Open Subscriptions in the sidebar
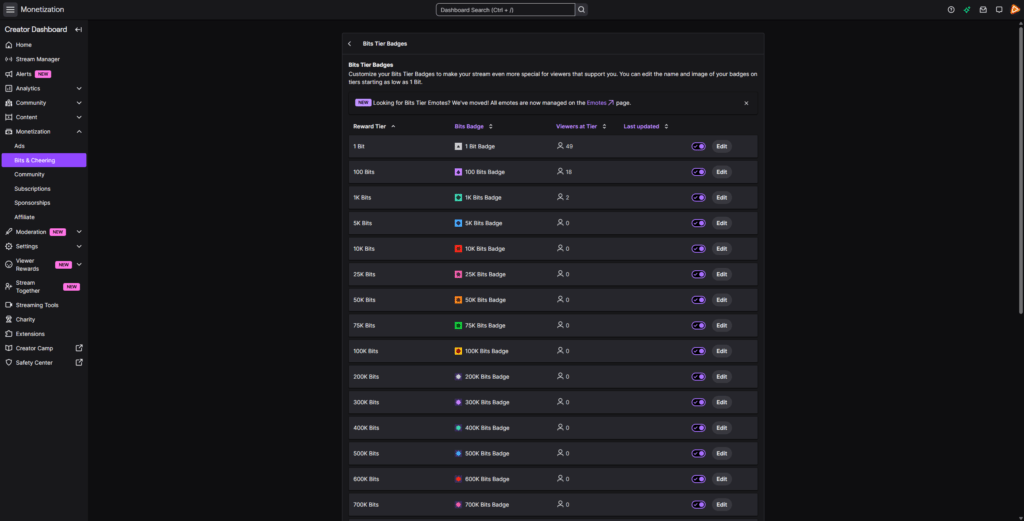Image resolution: width=1024 pixels, height=521 pixels. (x=32, y=188)
